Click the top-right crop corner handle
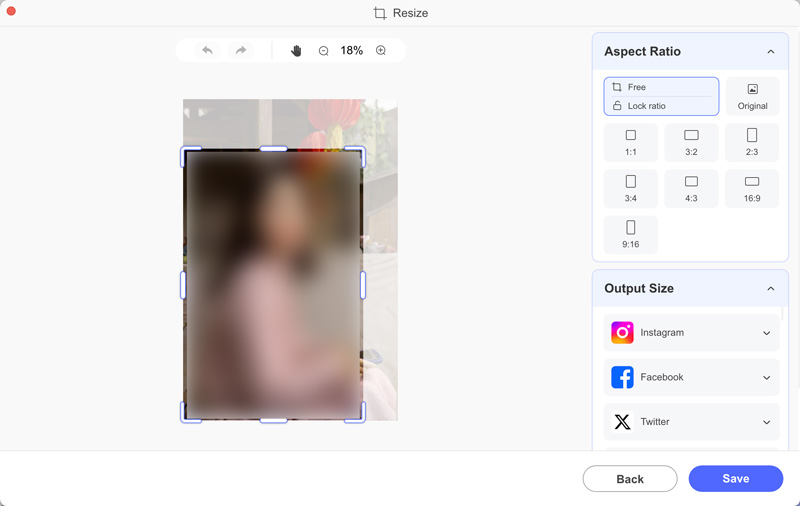 tap(359, 153)
